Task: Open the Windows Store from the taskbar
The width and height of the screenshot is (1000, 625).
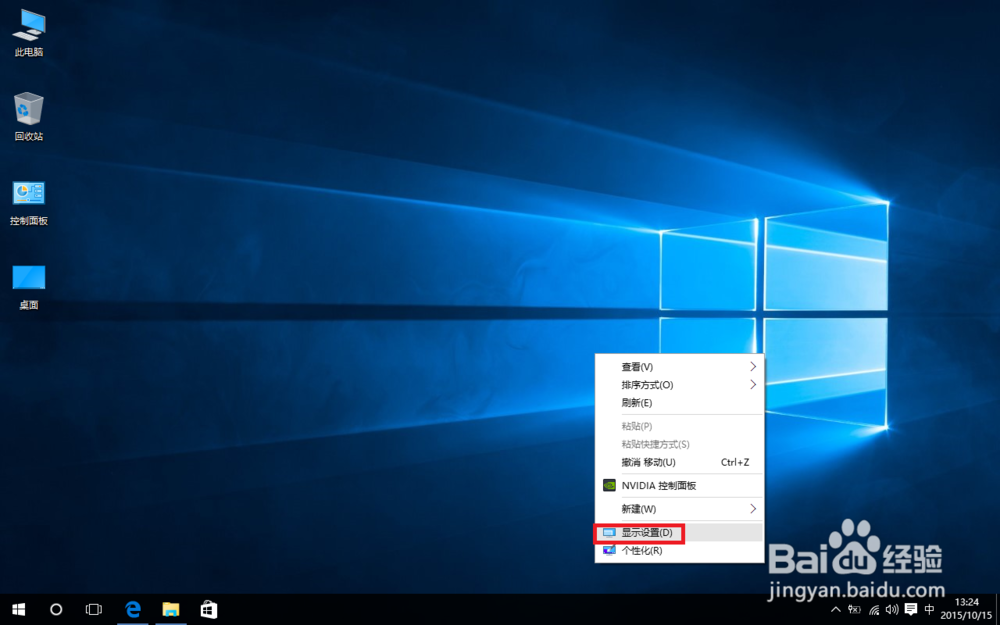Action: [208, 609]
